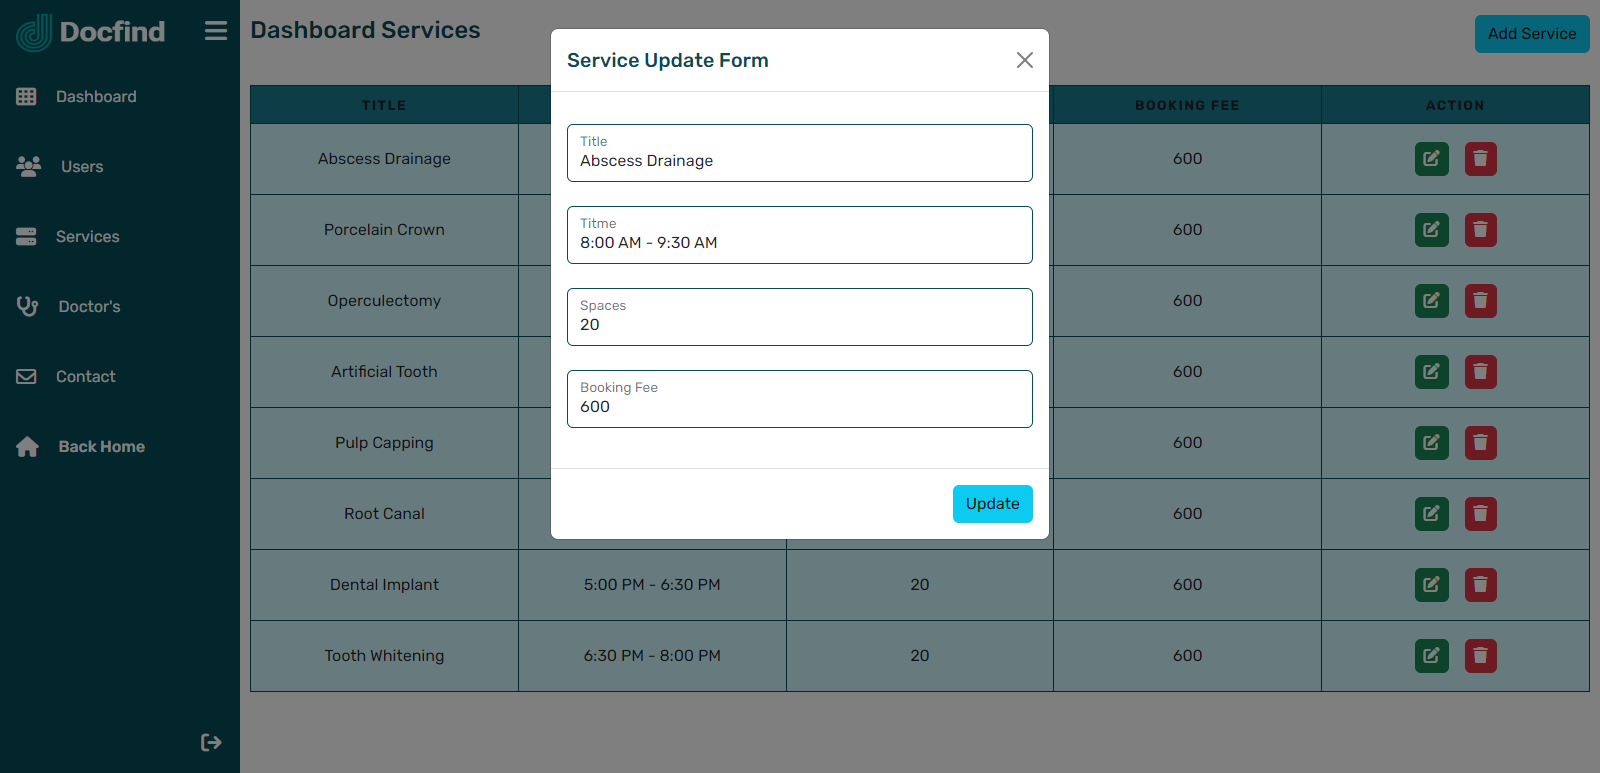The height and width of the screenshot is (773, 1600).
Task: Click the 5:00 PM - 6:30 PM time cell
Action: pyautogui.click(x=652, y=585)
